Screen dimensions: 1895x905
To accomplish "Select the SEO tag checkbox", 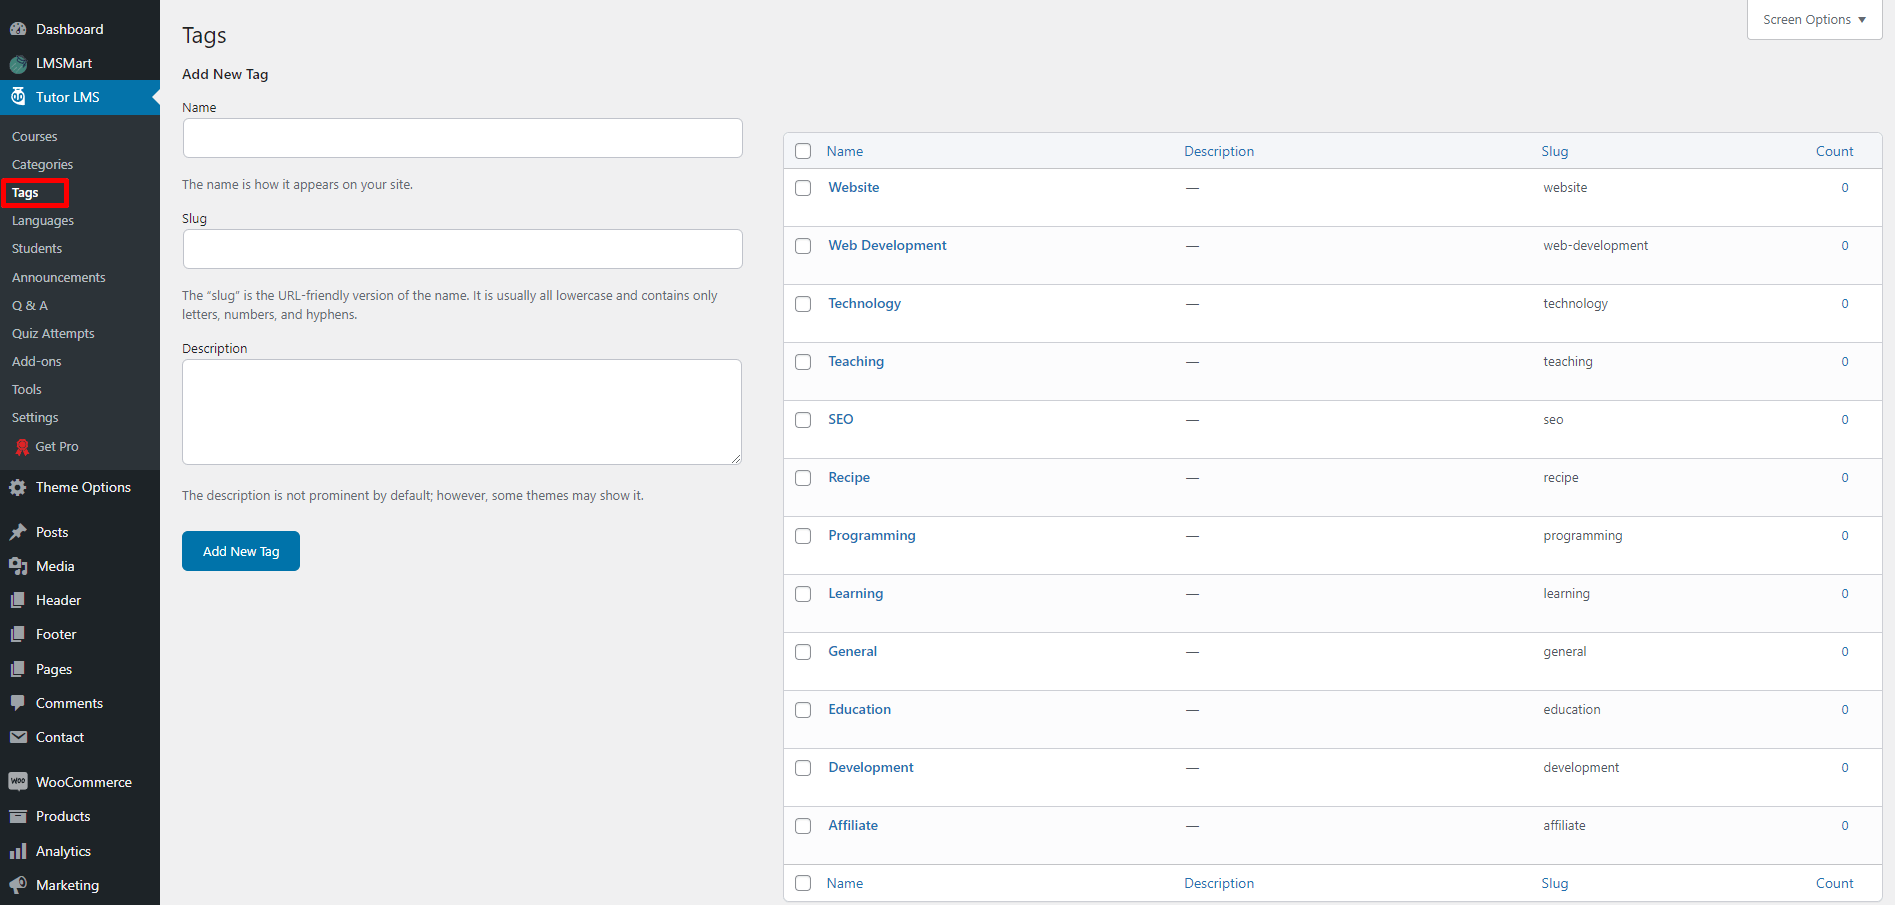I will tap(803, 420).
